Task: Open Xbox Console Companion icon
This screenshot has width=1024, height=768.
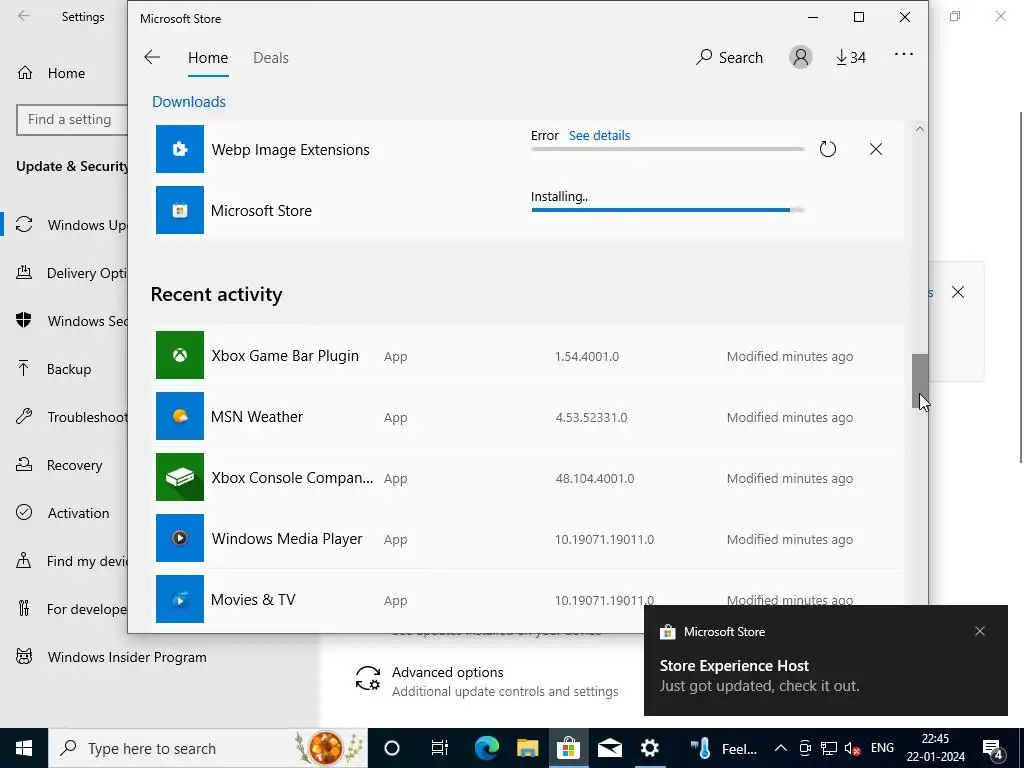Action: coord(180,477)
